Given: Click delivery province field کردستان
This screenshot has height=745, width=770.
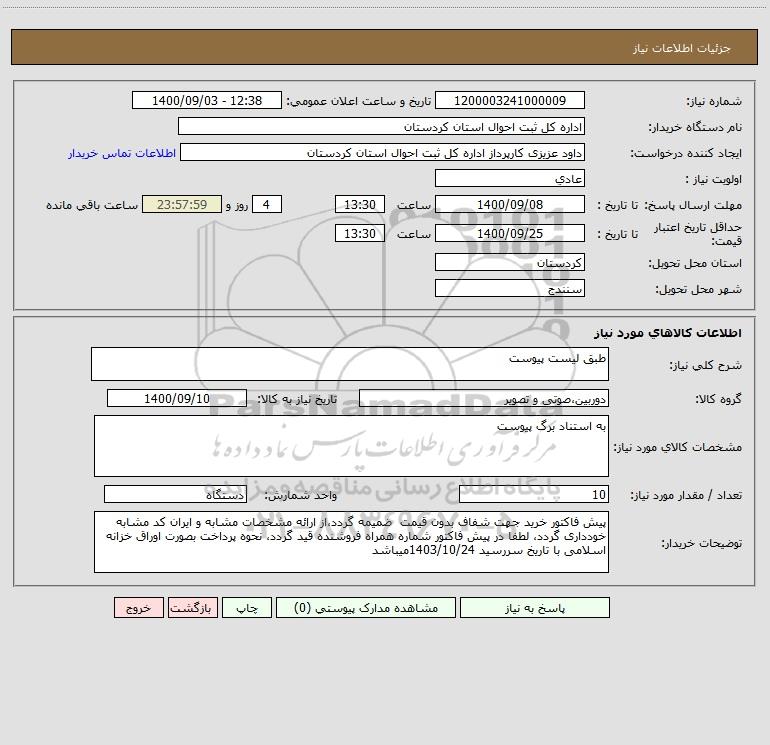Looking at the screenshot, I should [x=510, y=262].
